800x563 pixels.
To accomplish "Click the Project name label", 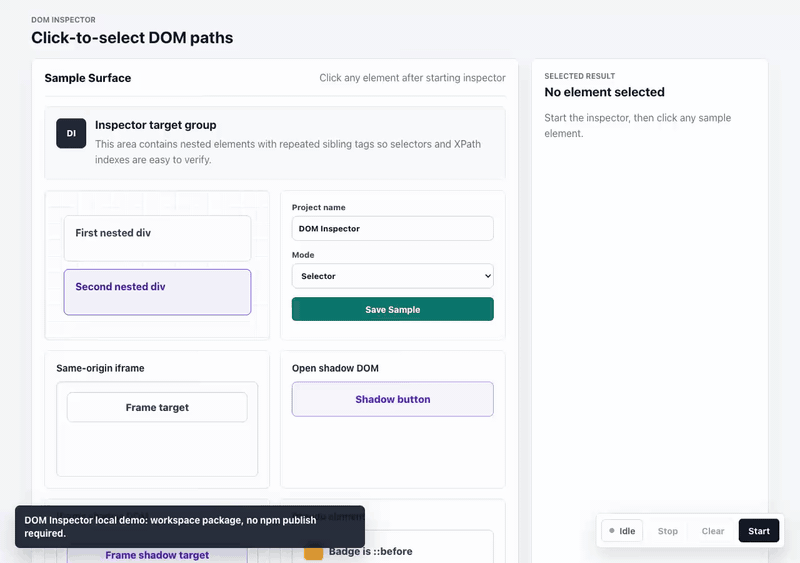I will [x=318, y=207].
